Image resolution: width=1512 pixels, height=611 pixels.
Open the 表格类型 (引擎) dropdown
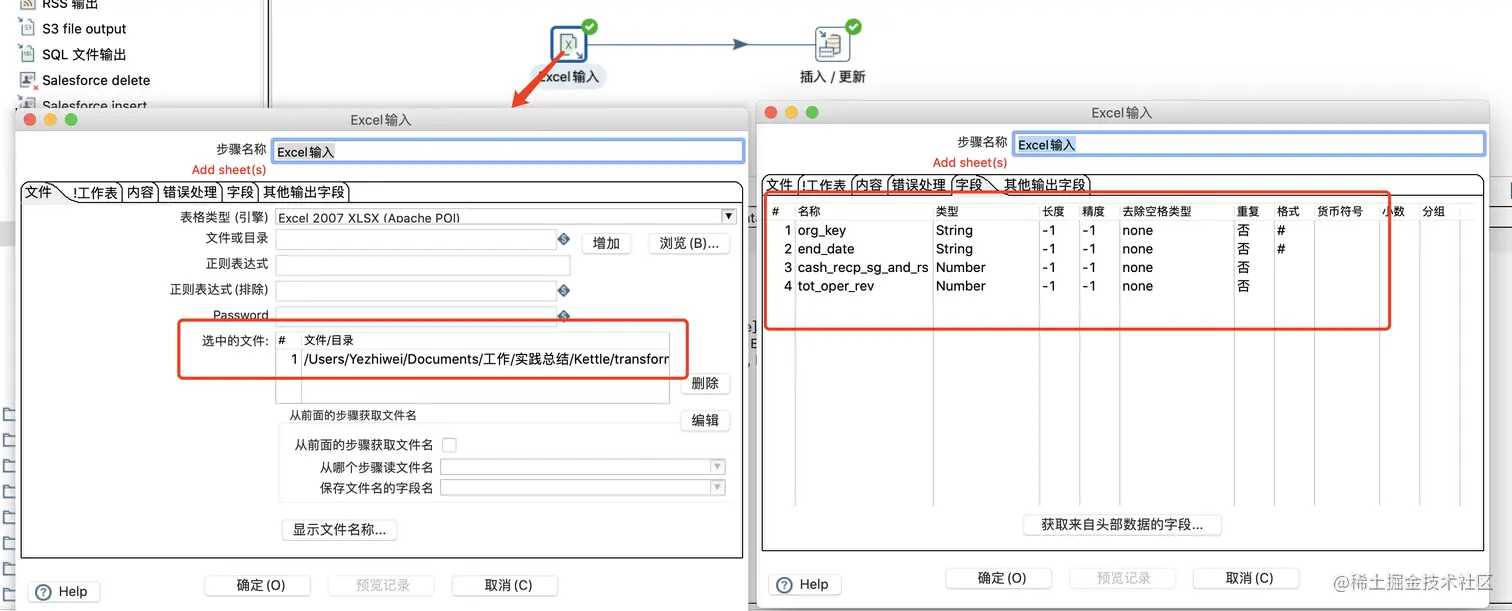[729, 217]
